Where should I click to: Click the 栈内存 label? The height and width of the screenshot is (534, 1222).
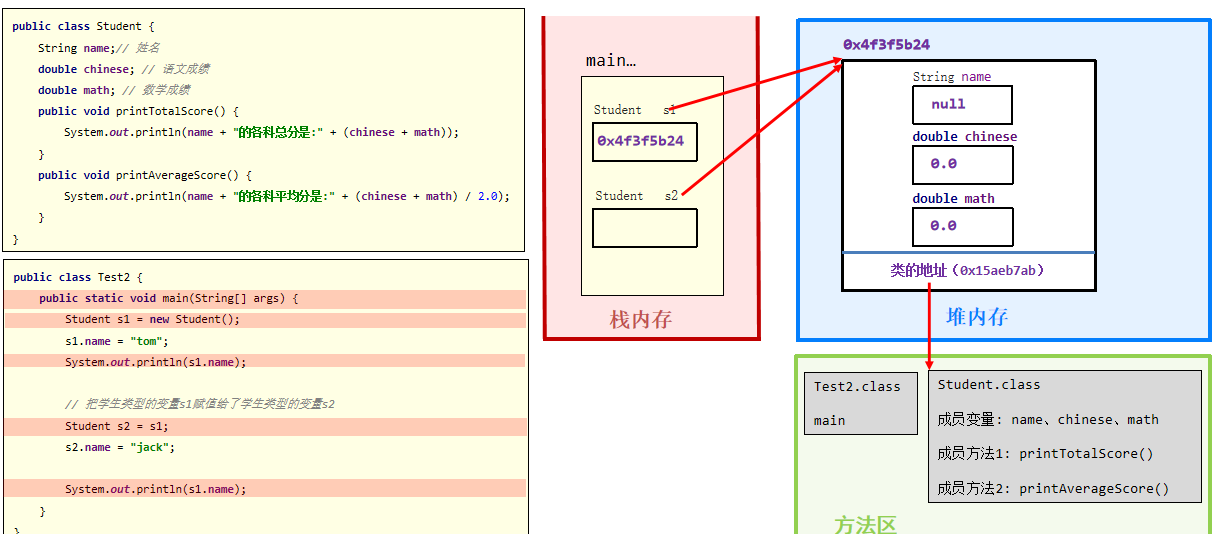[x=641, y=320]
